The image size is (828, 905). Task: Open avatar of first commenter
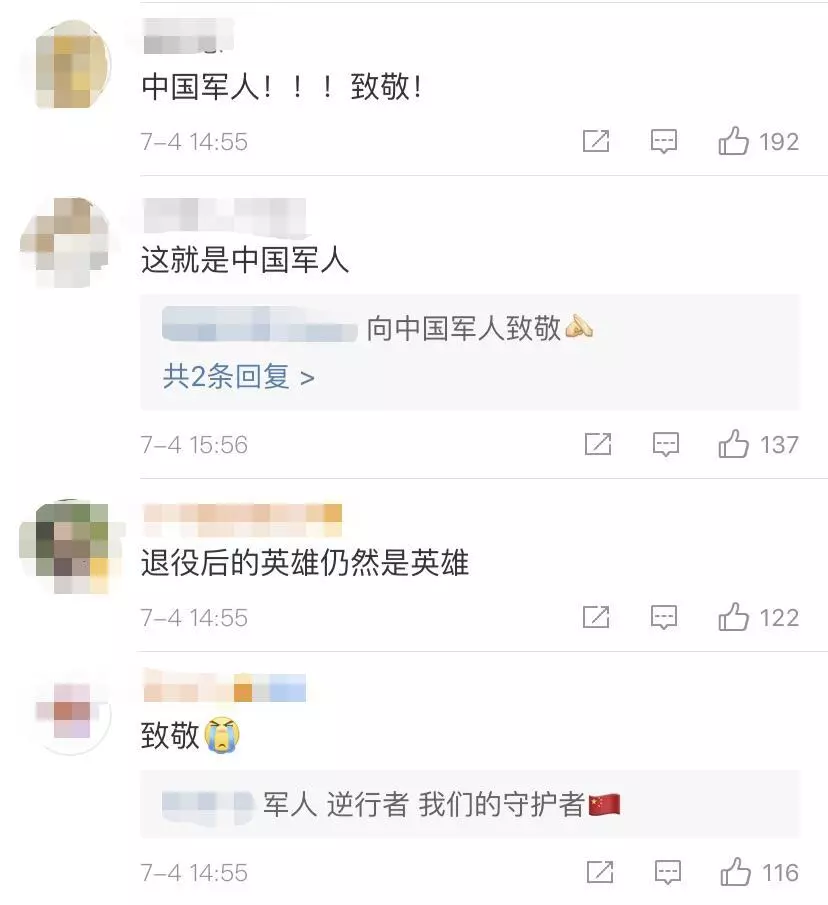pyautogui.click(x=66, y=64)
